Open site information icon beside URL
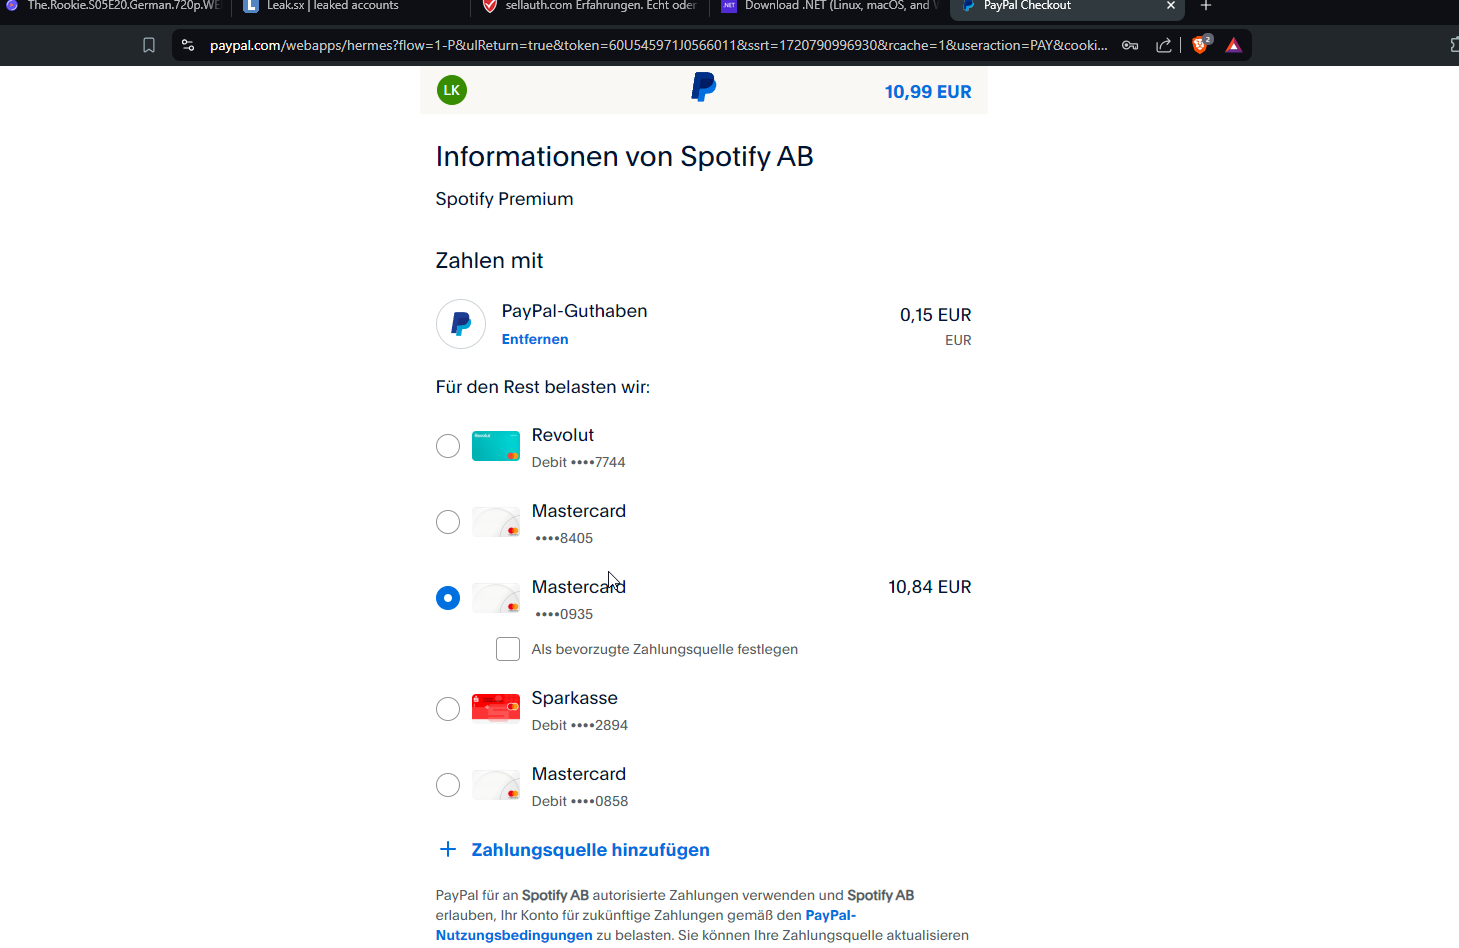The image size is (1459, 948). [x=188, y=45]
